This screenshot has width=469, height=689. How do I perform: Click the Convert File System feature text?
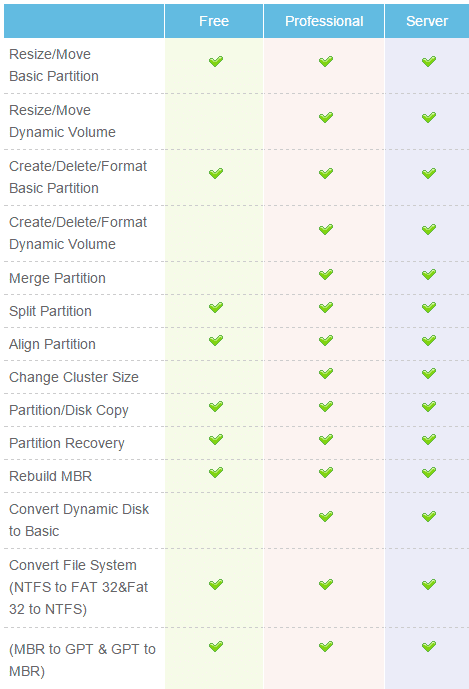click(79, 587)
